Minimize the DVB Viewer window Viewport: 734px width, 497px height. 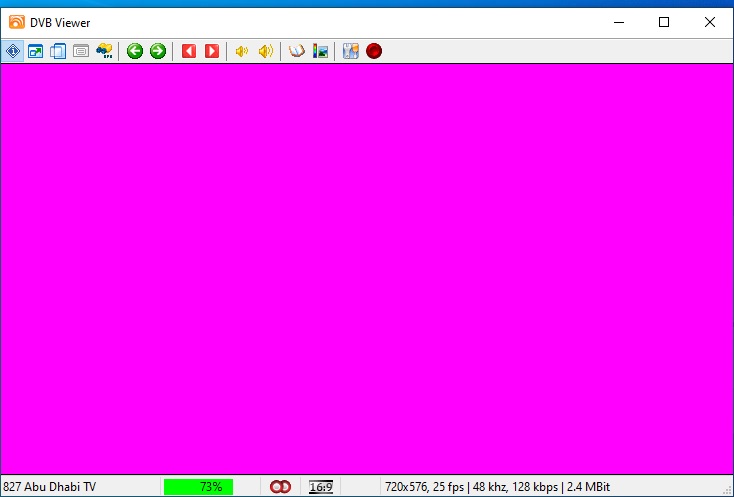pyautogui.click(x=619, y=22)
